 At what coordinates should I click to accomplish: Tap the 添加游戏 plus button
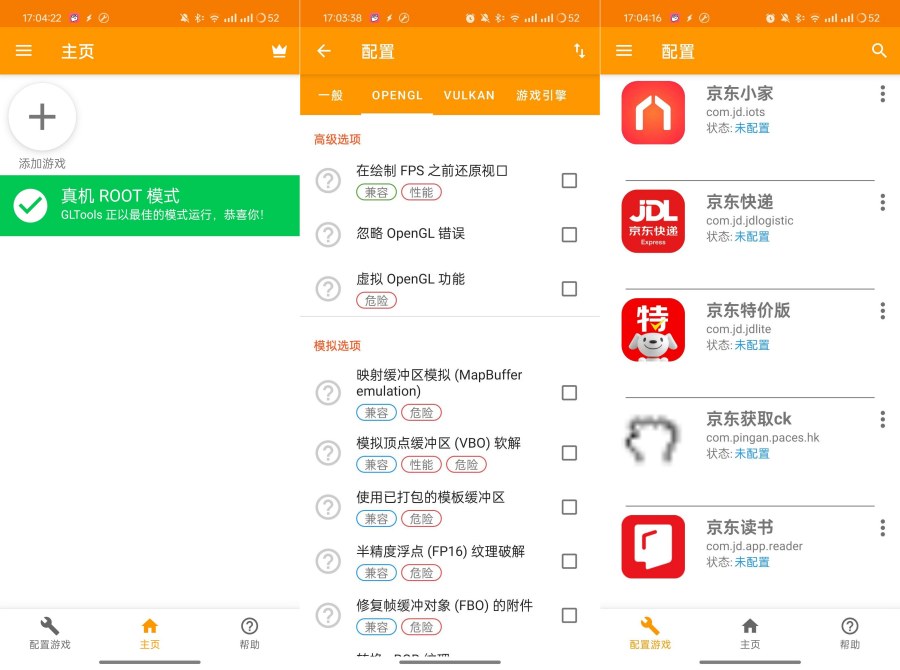42,116
